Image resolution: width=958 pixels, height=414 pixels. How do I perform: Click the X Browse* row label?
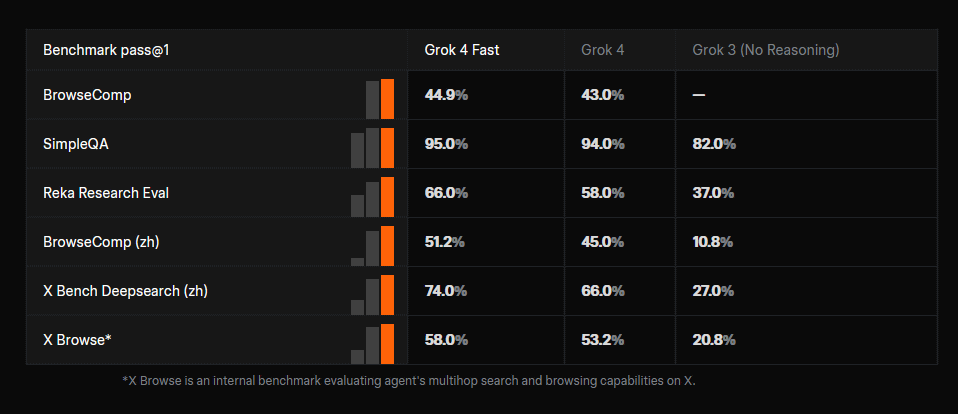click(77, 340)
